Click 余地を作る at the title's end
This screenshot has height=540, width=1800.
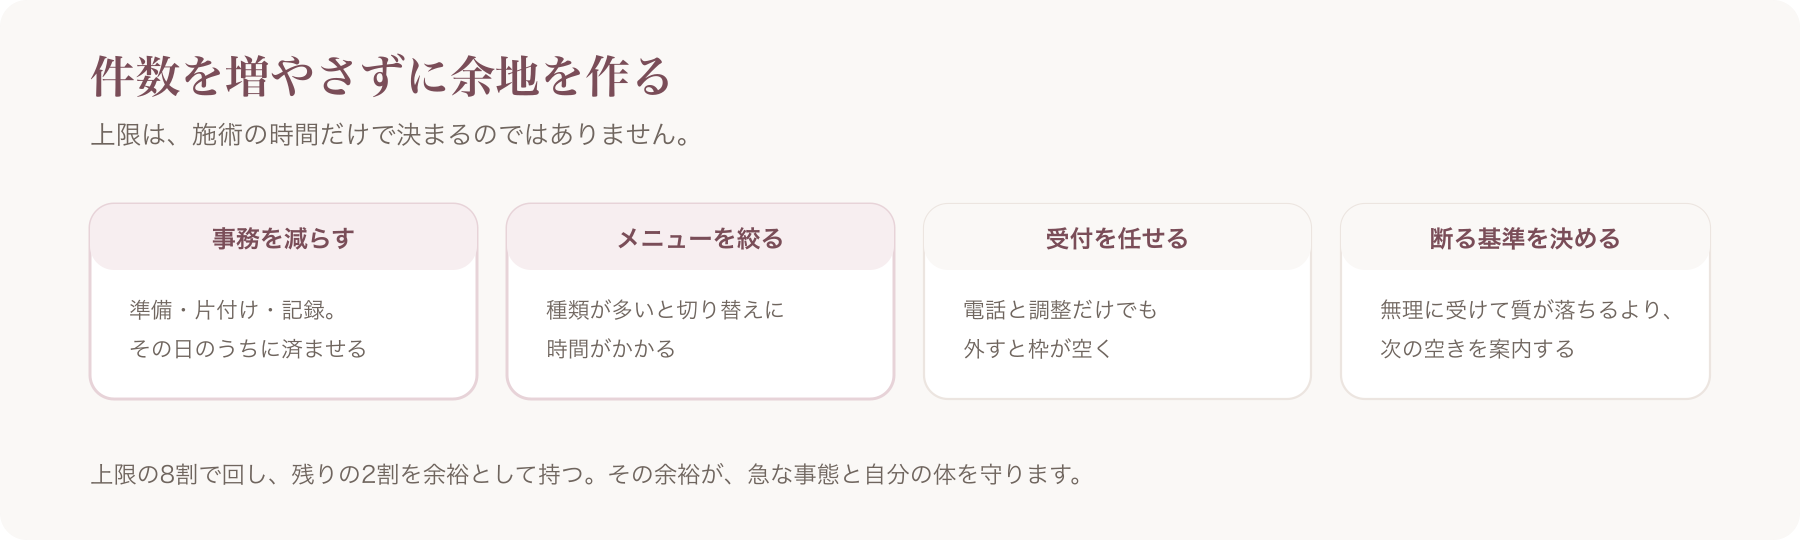pyautogui.click(x=561, y=76)
